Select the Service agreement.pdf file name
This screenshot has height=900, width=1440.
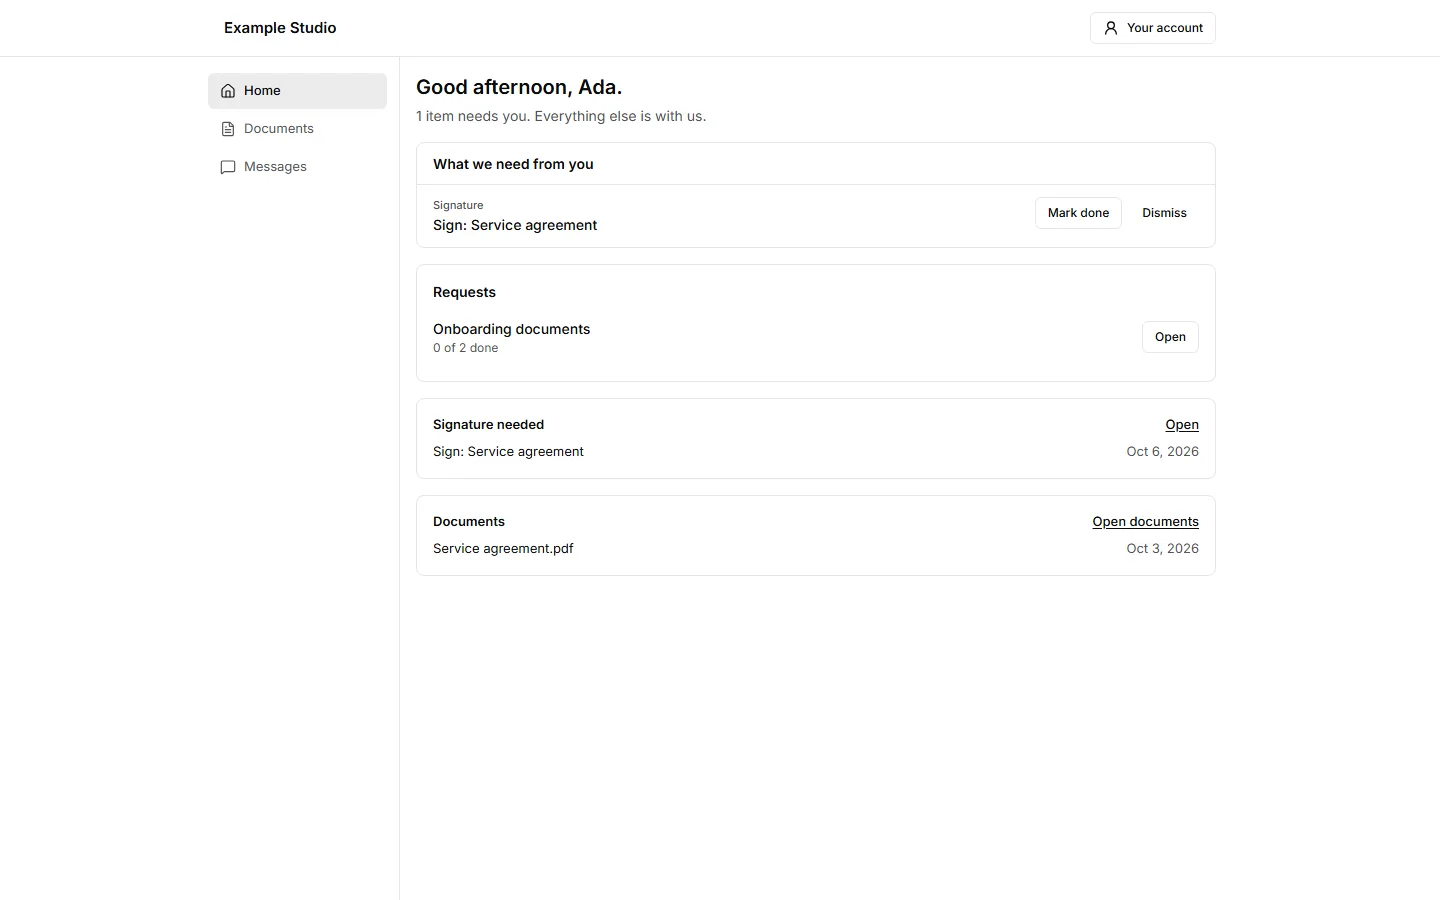(503, 549)
